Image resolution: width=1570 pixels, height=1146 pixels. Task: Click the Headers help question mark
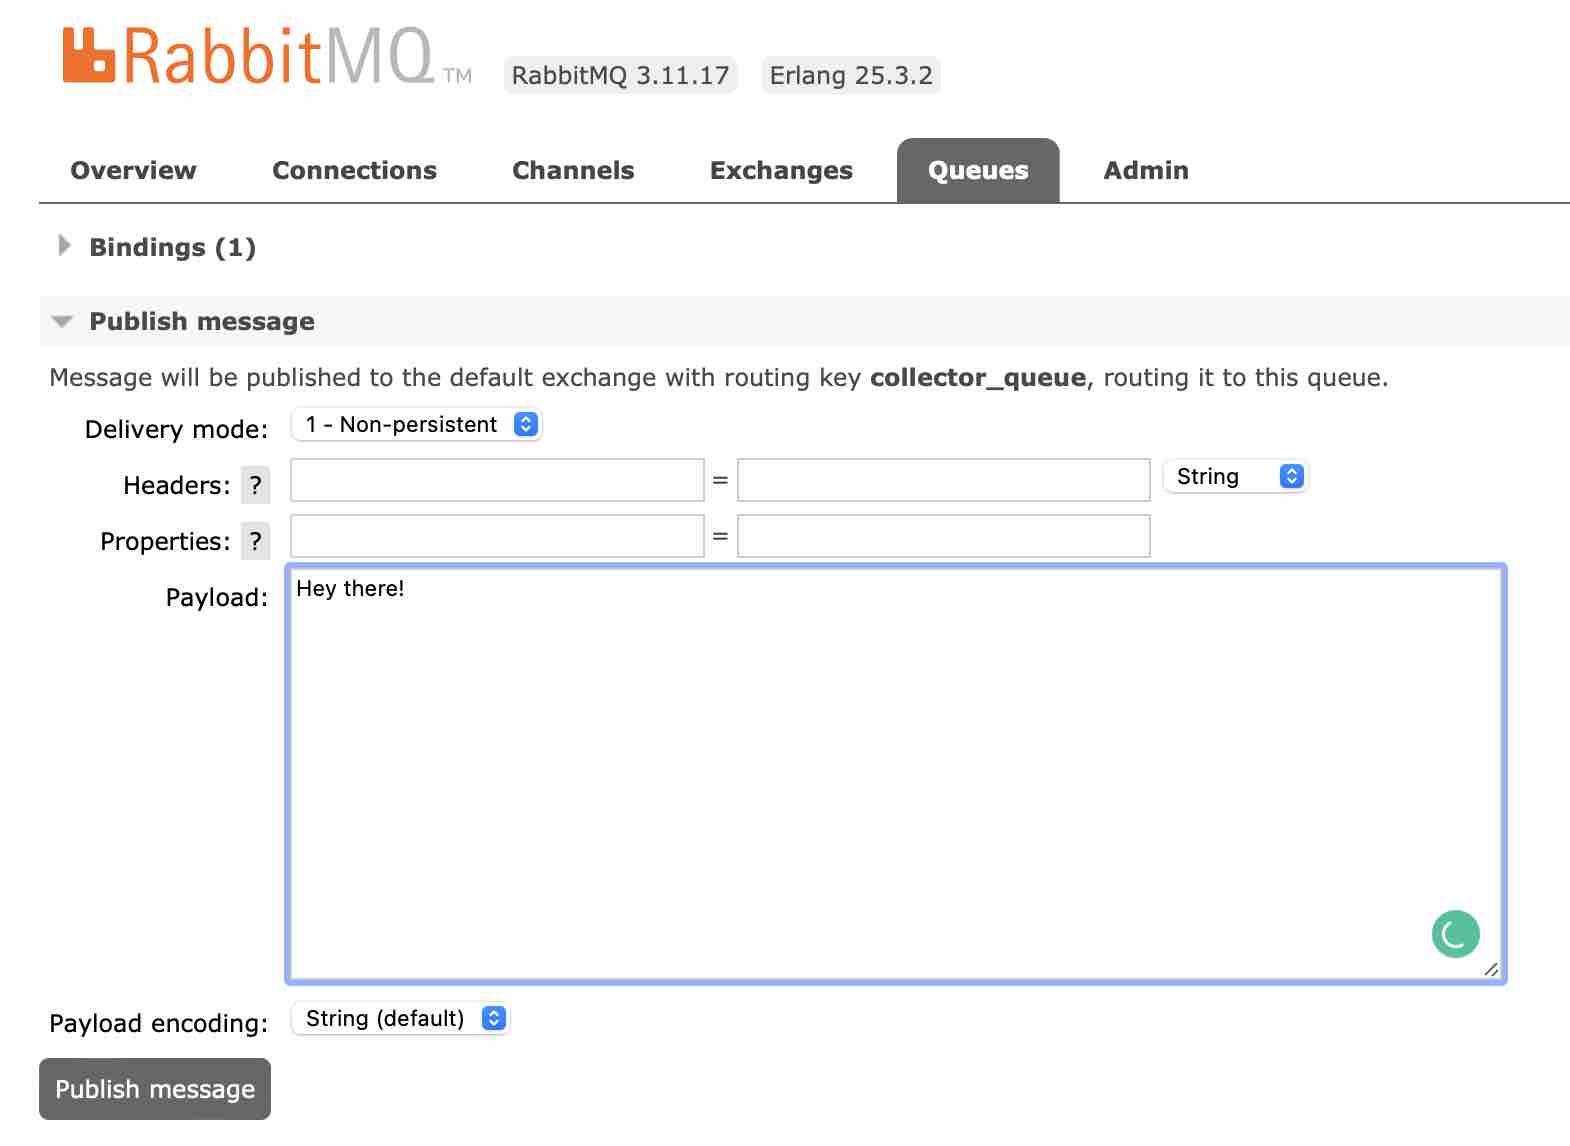256,485
